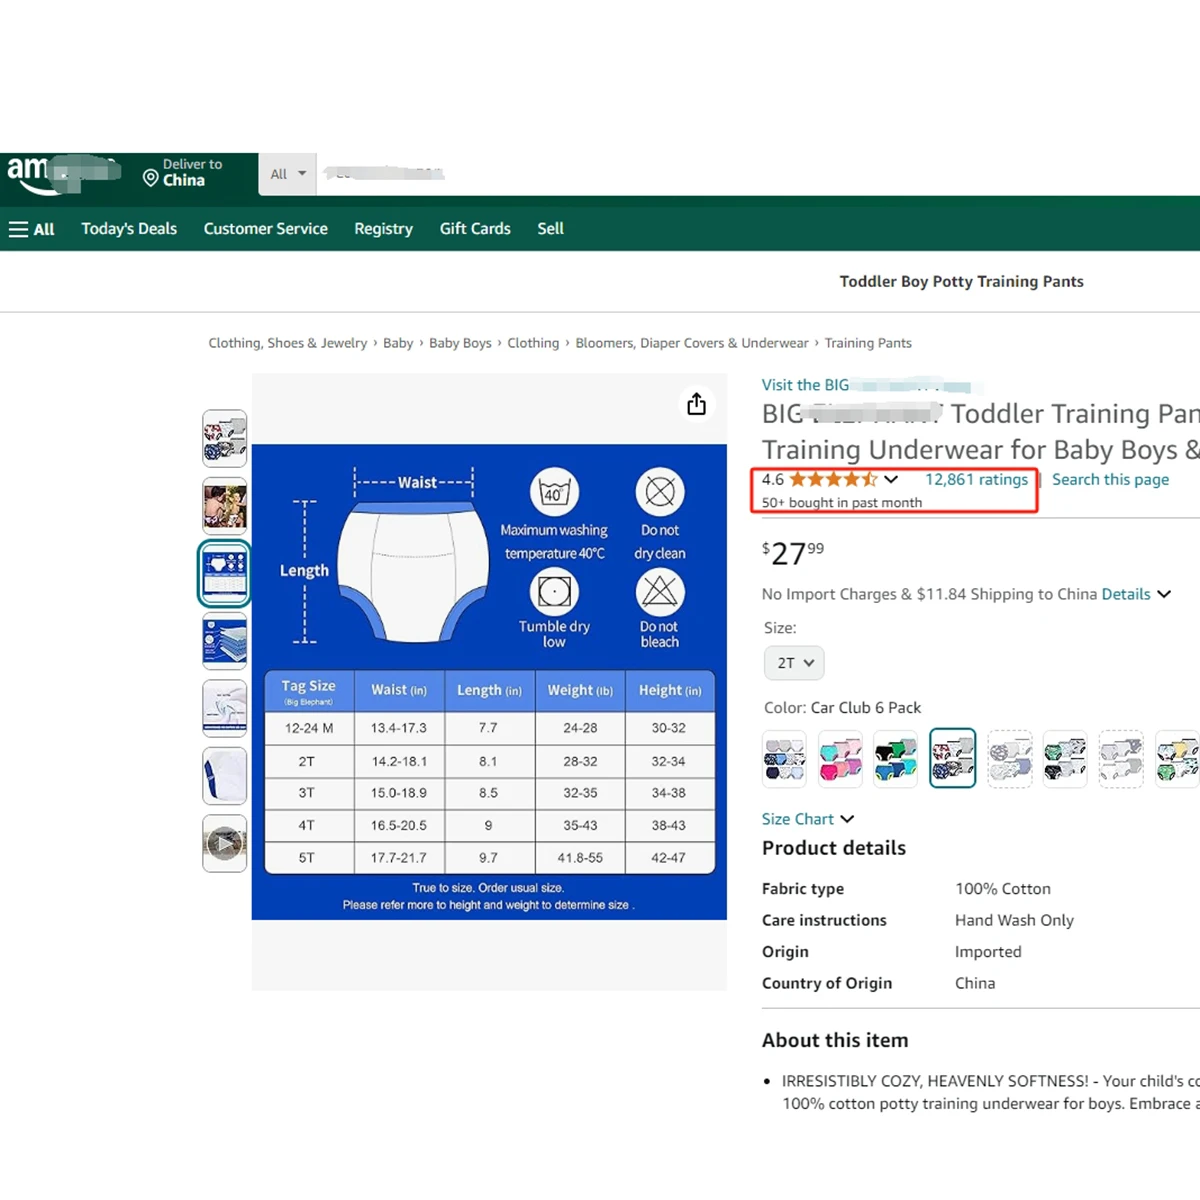Image resolution: width=1200 pixels, height=1200 pixels.
Task: Choose the pink and teal color swatch
Action: click(840, 758)
